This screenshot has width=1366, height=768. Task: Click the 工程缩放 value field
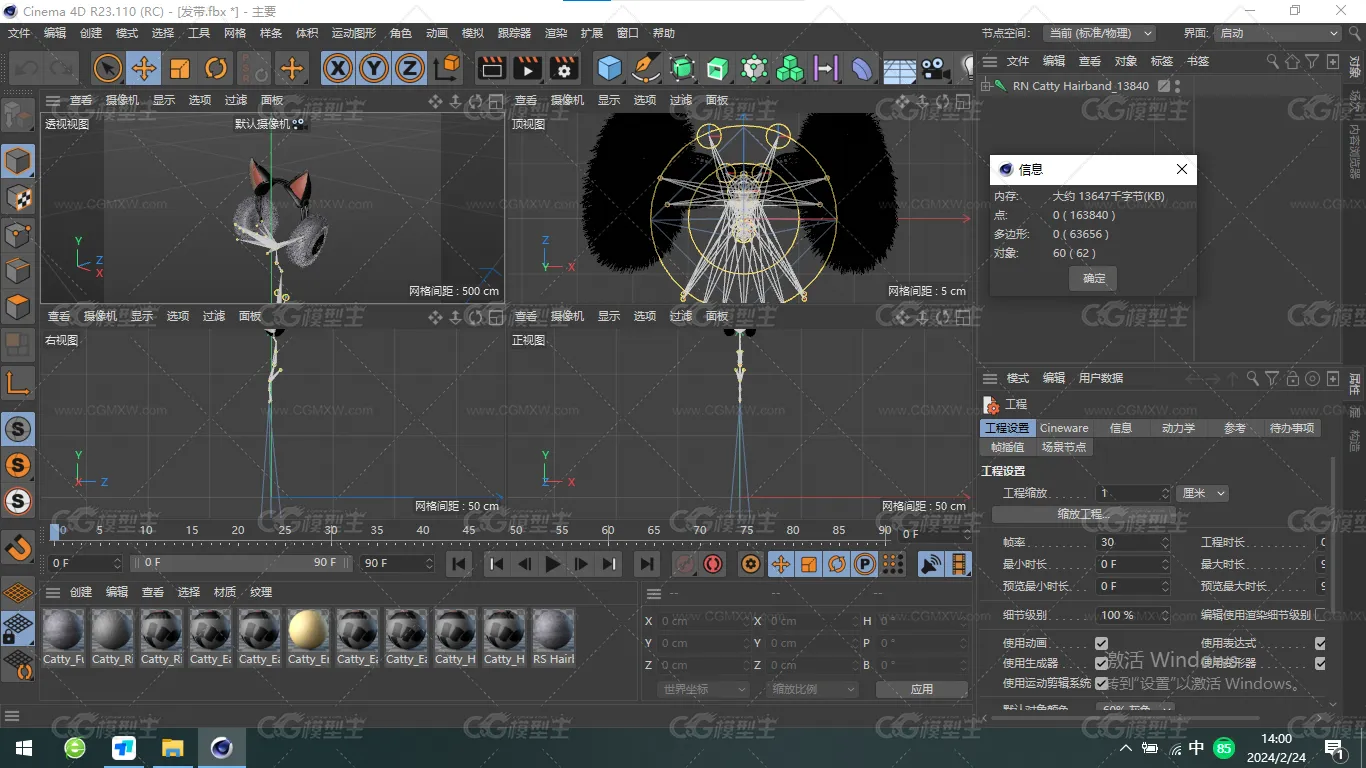[x=1133, y=493]
